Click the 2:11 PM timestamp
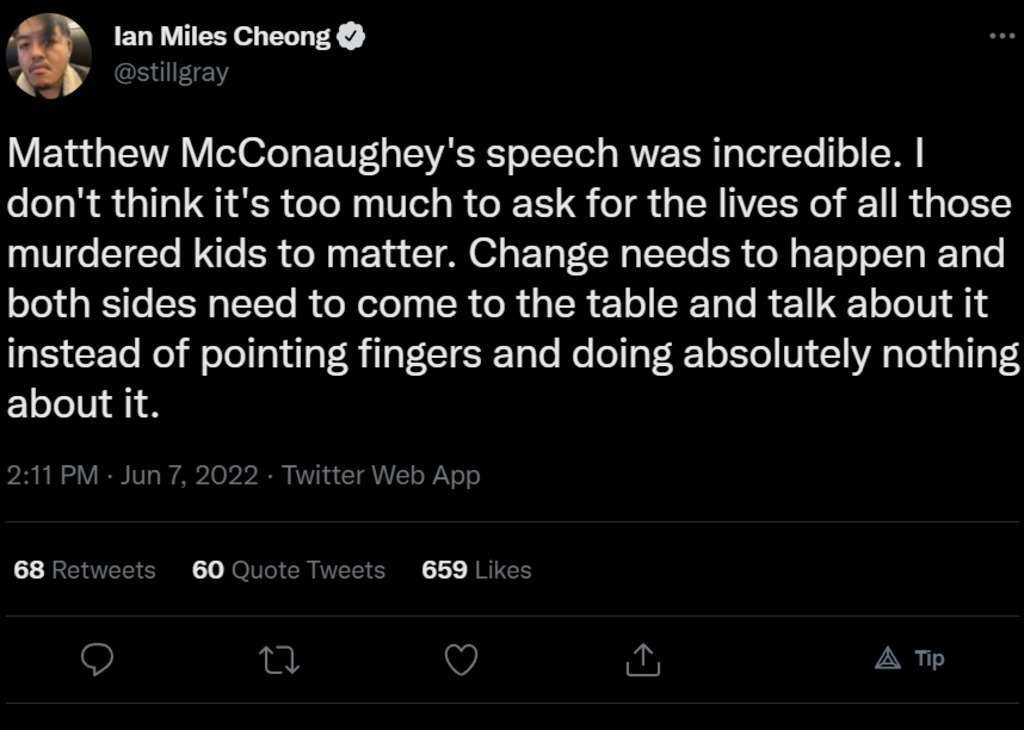 click(52, 475)
